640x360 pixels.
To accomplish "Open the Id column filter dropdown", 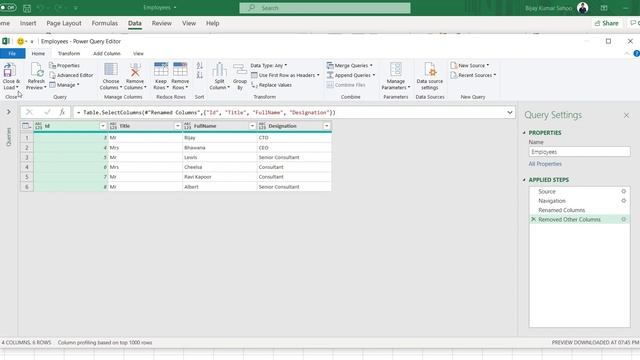I will pyautogui.click(x=103, y=126).
